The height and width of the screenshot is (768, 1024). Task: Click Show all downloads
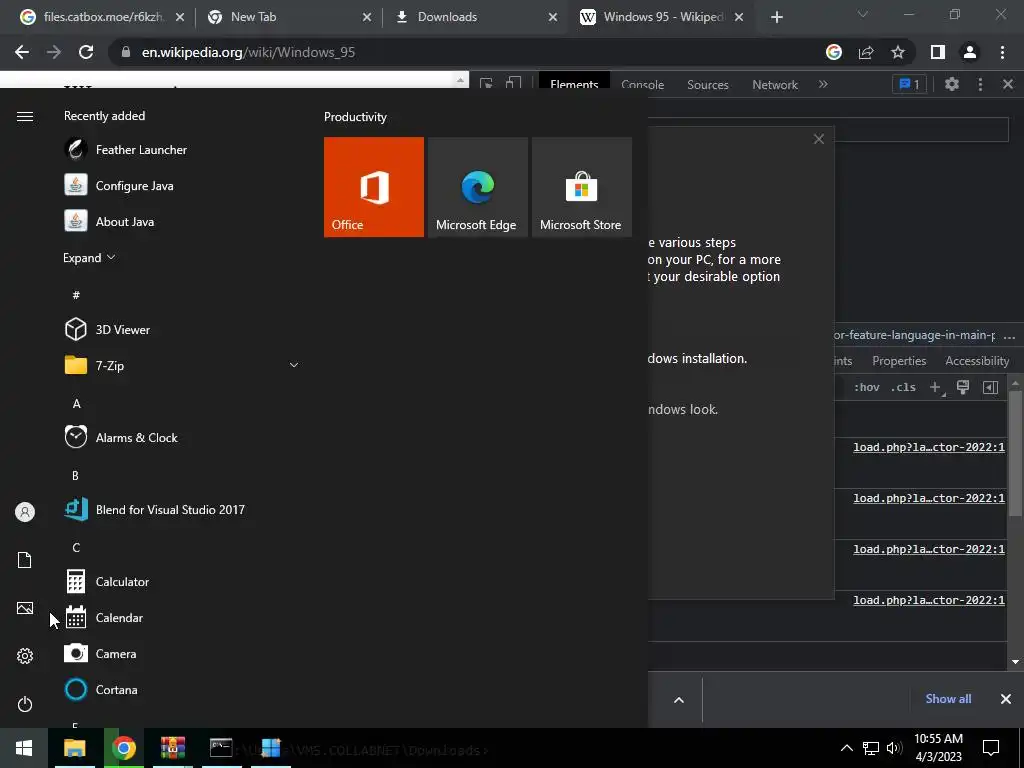[948, 699]
